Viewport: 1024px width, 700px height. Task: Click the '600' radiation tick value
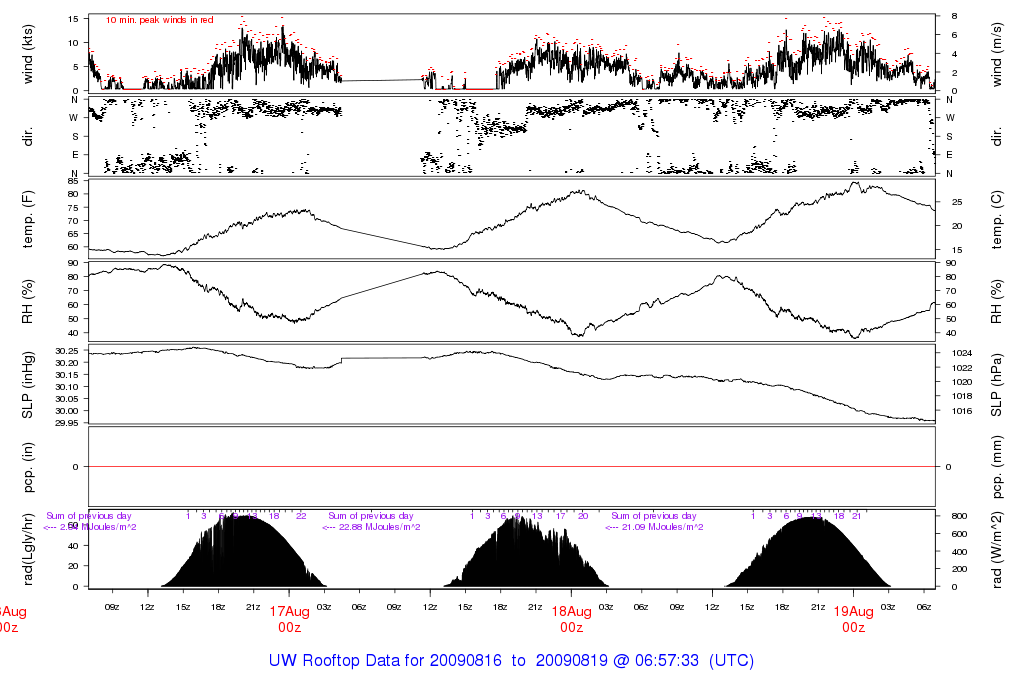[959, 533]
